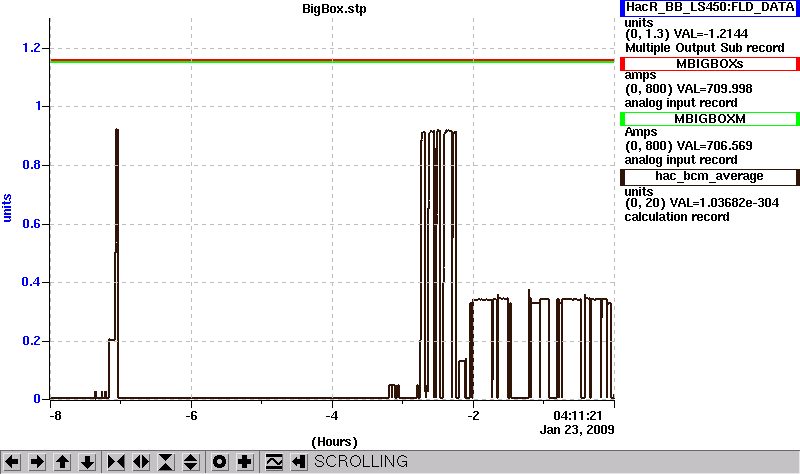Image resolution: width=800 pixels, height=474 pixels.
Task: Click the 'calculation record' description
Action: pos(677,217)
